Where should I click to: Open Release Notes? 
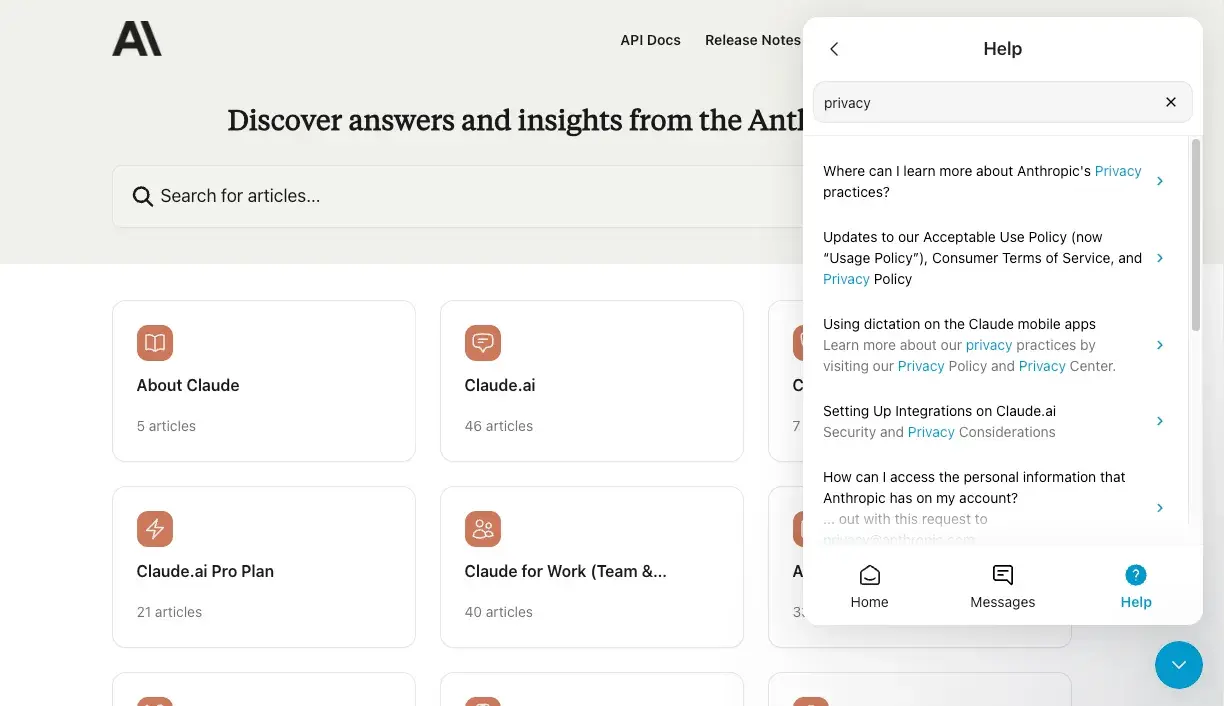coord(753,40)
